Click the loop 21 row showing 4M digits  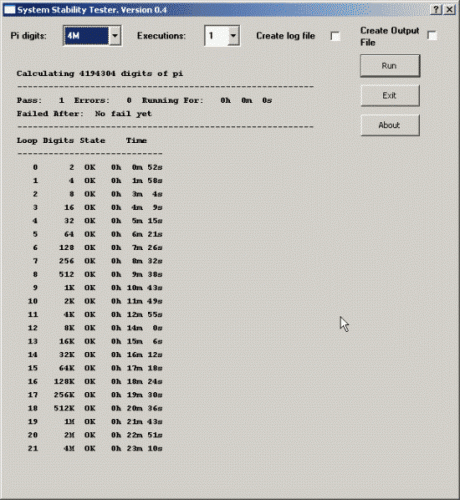pyautogui.click(x=95, y=448)
